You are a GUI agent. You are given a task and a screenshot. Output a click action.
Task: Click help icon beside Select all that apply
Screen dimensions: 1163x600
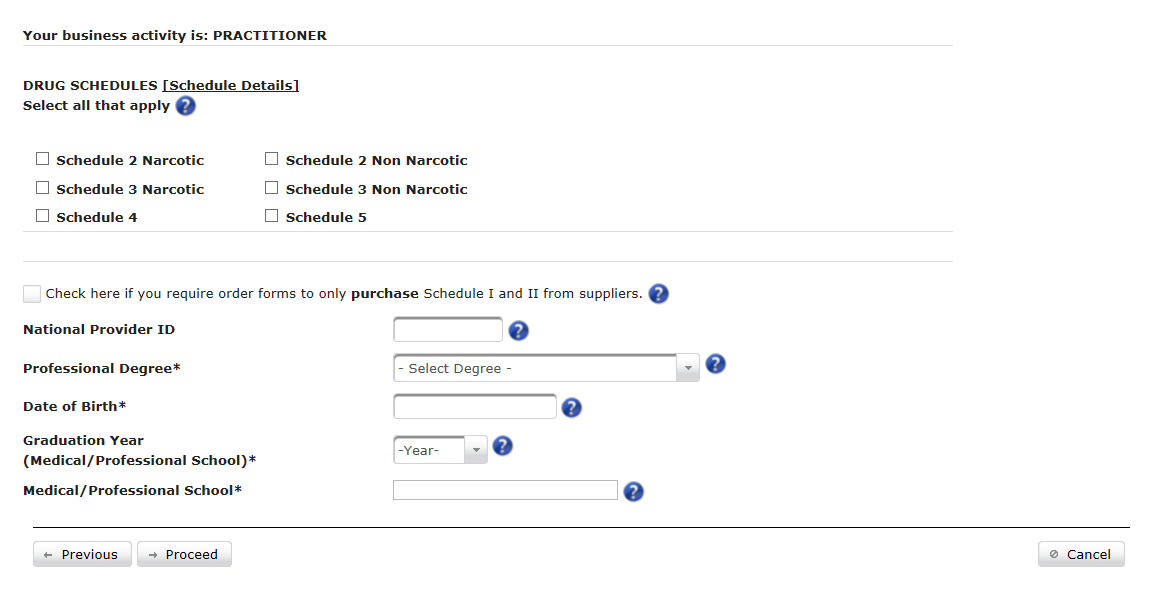click(x=186, y=106)
